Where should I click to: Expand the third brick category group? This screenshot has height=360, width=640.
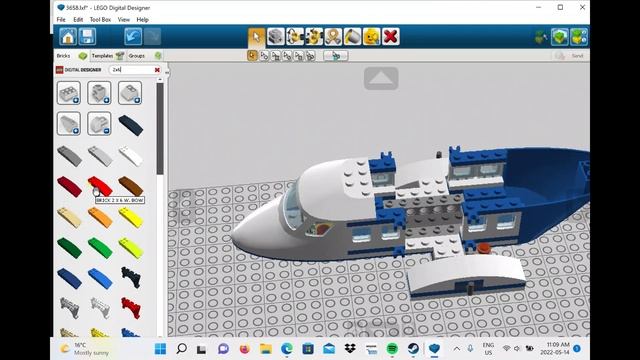130,93
